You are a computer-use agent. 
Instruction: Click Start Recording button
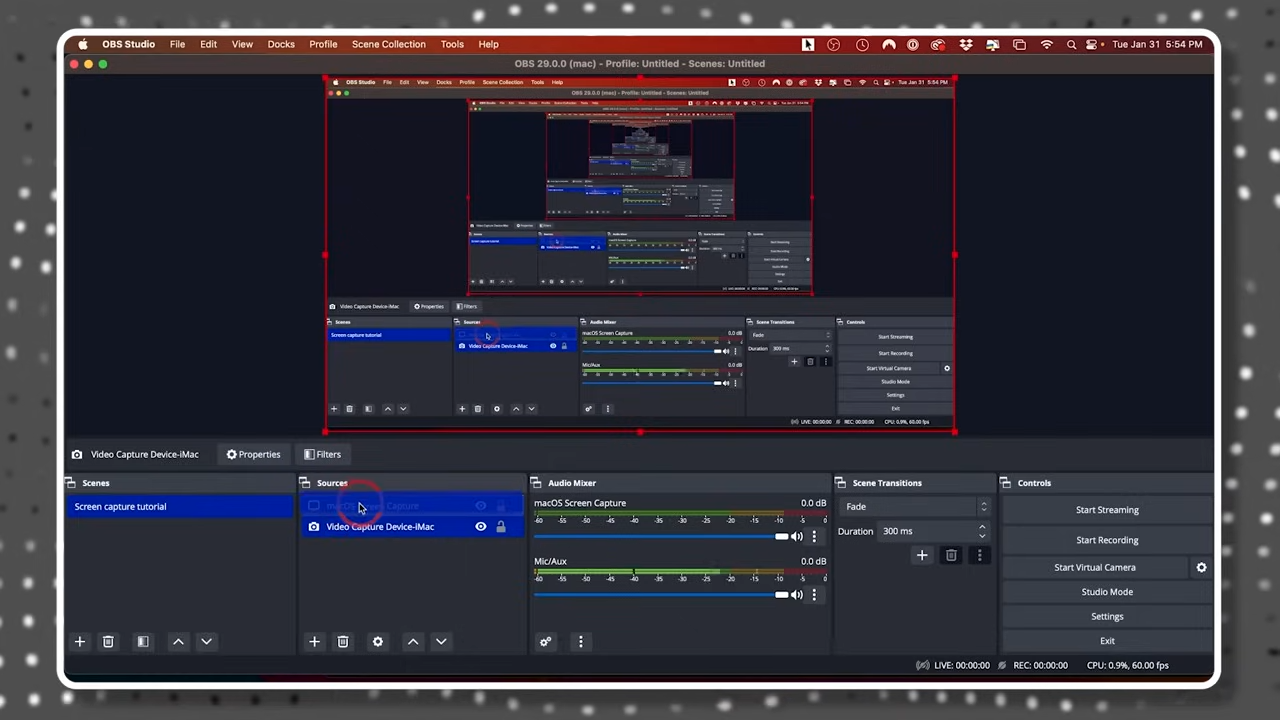click(x=1107, y=540)
